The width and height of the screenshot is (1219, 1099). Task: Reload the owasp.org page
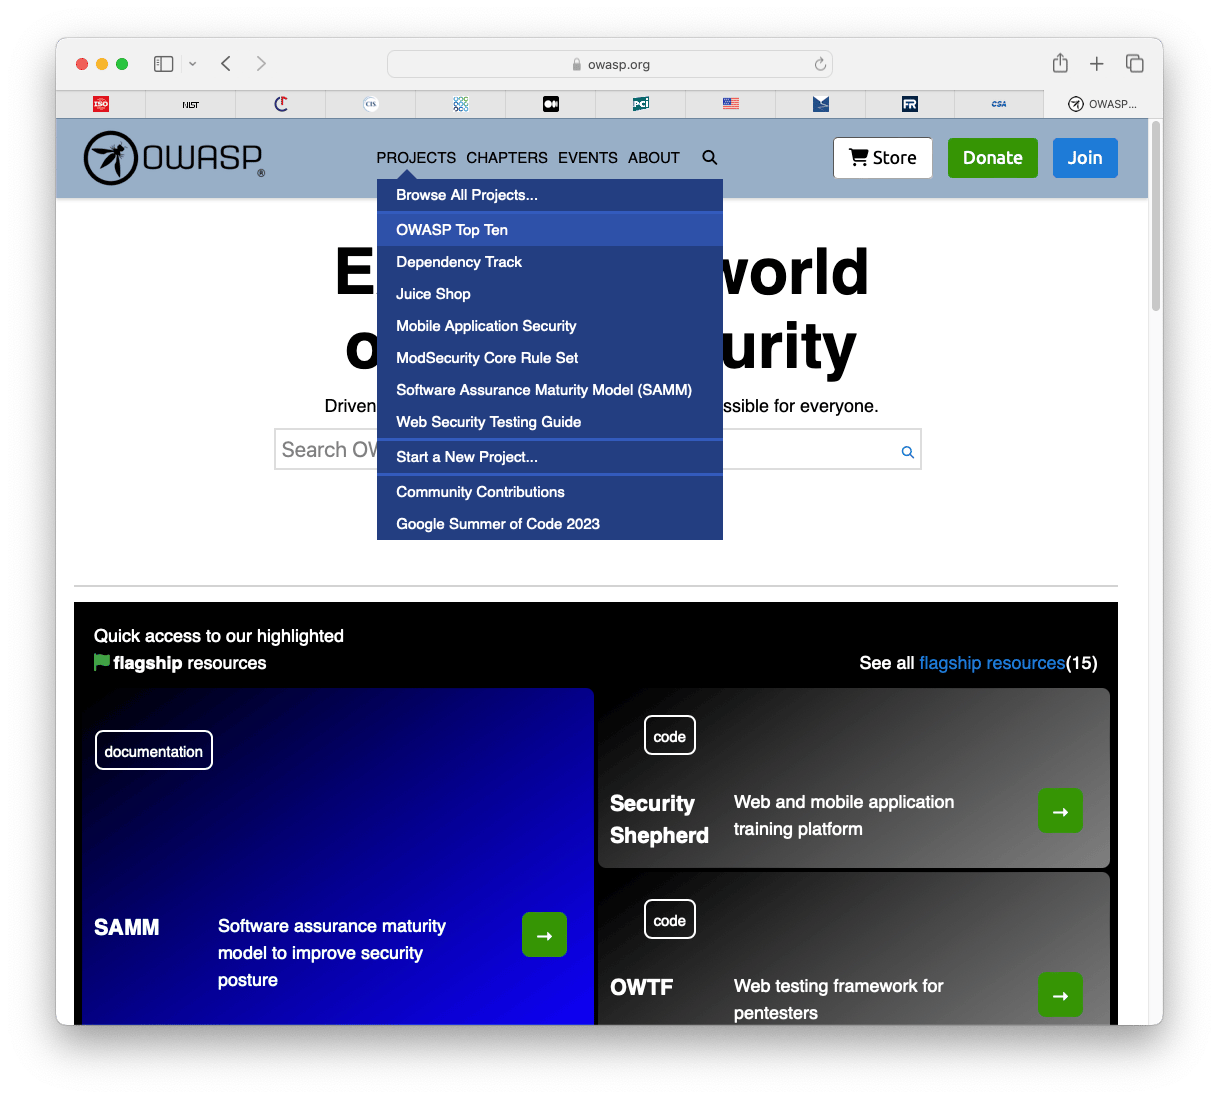click(820, 64)
